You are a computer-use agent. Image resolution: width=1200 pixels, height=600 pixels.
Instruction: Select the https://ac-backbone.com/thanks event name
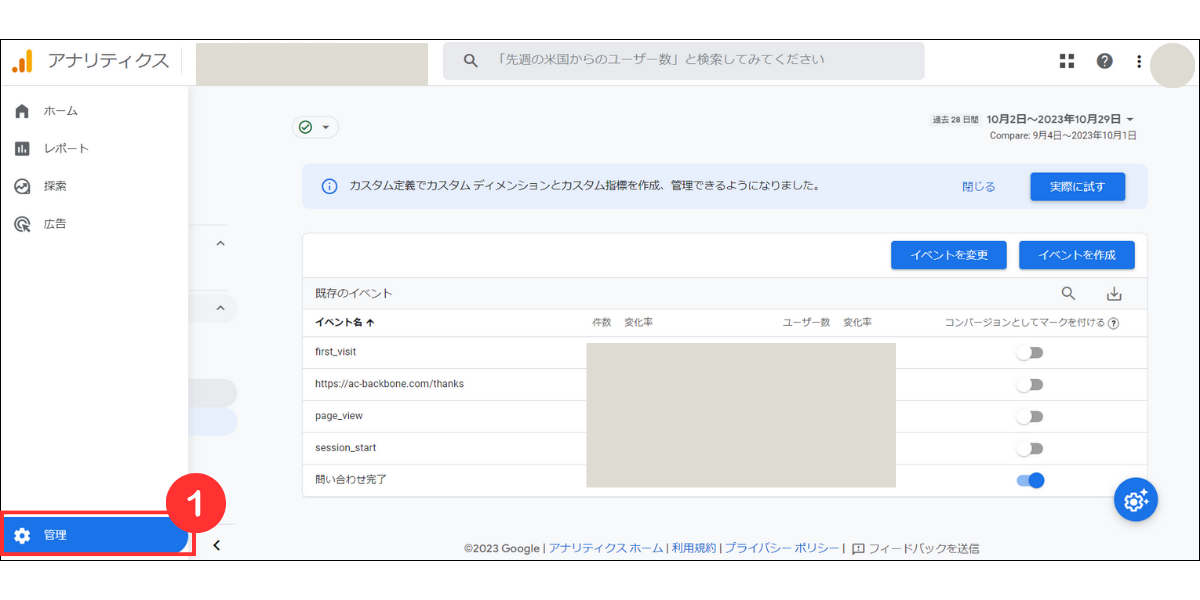(x=389, y=384)
